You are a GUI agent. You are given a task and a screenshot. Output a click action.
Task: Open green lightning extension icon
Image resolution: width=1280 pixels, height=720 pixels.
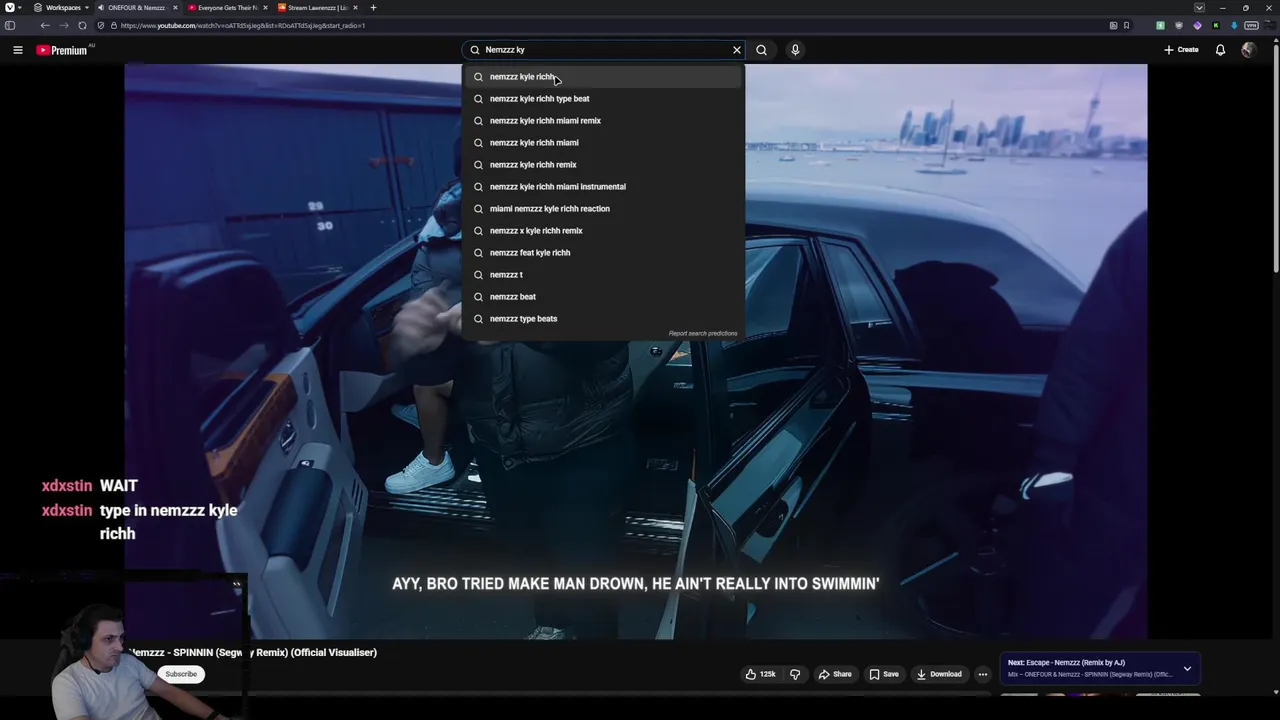pos(1160,26)
